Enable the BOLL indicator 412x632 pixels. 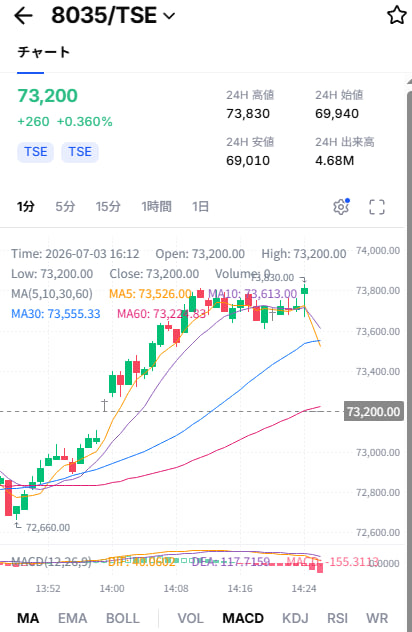123,618
